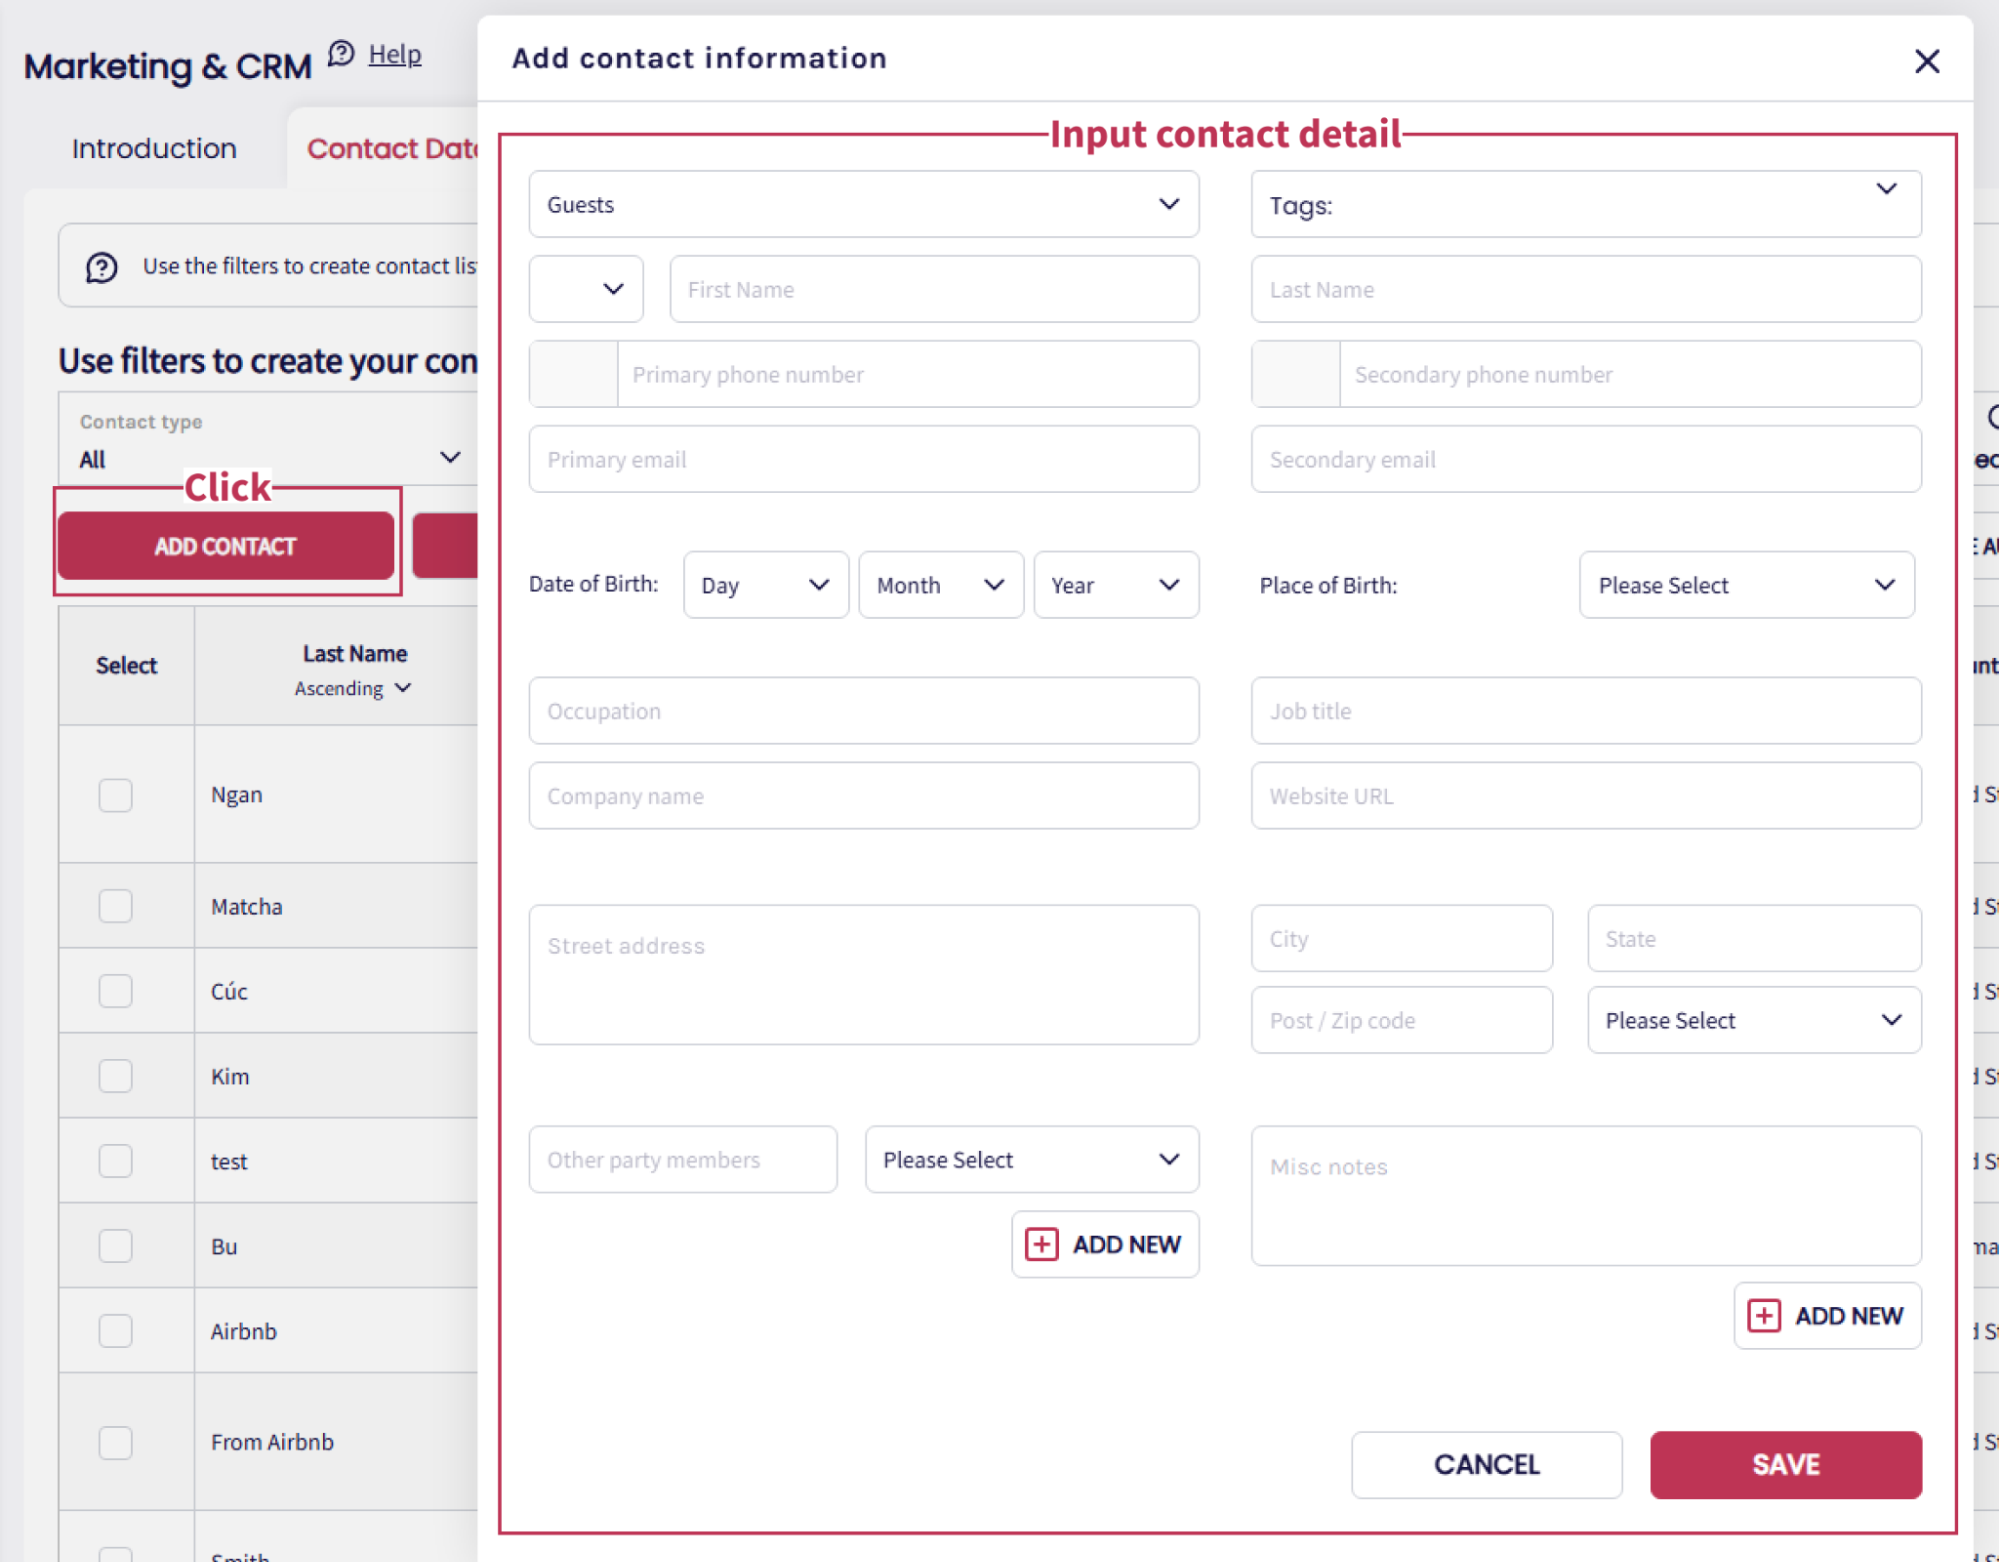Open the Month date of birth dropdown
The height and width of the screenshot is (1562, 1999).
tap(941, 585)
